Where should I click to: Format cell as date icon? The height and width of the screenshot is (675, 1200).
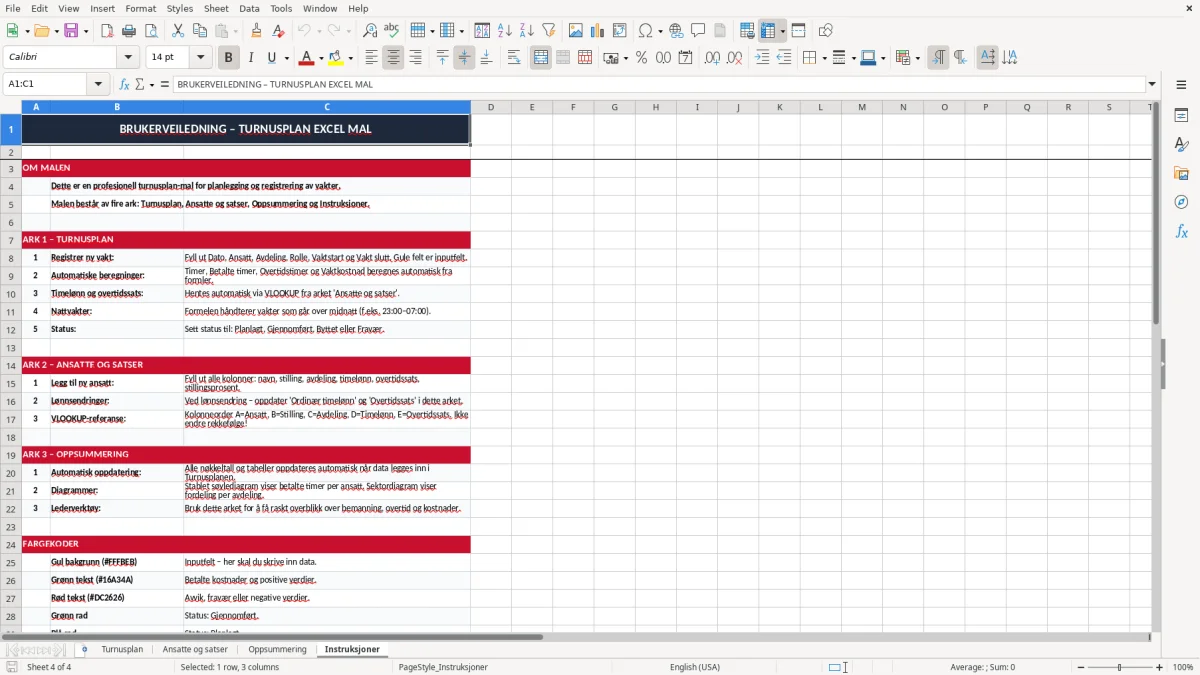coord(685,58)
